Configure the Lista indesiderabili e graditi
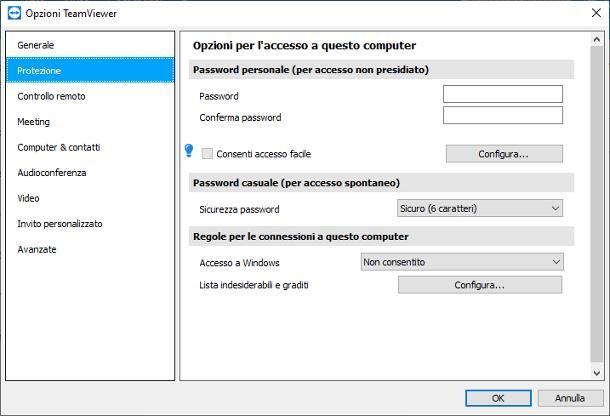Screen dimensions: 610x416 tap(479, 285)
